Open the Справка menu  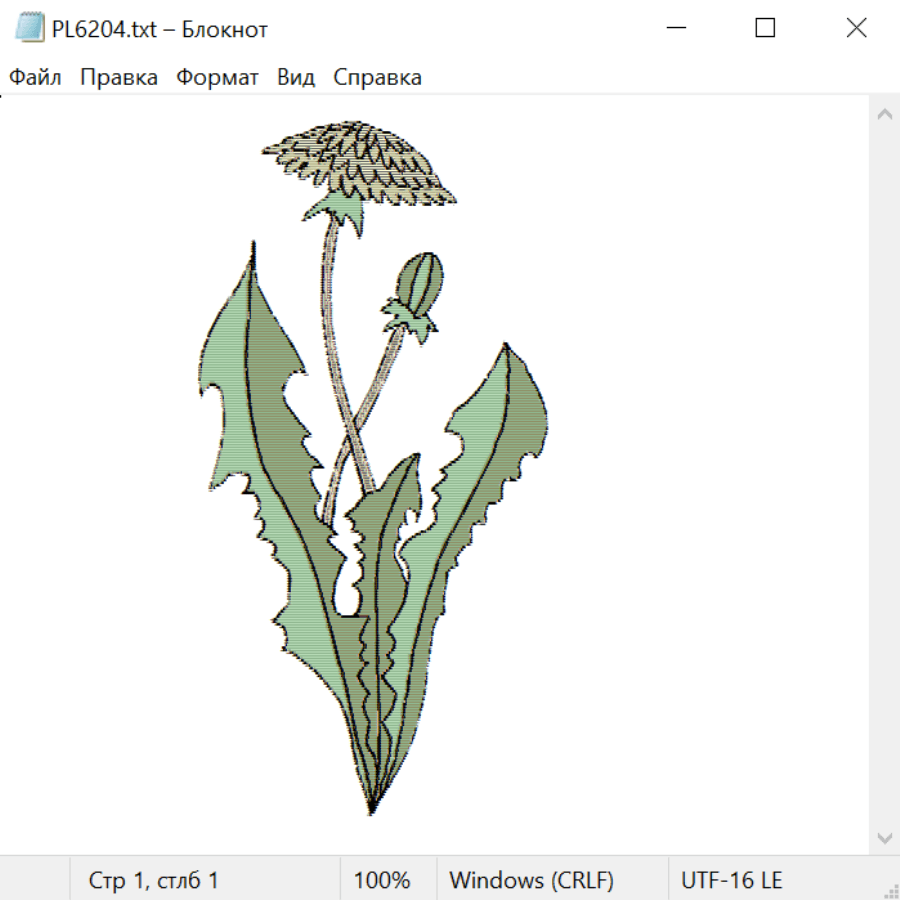point(377,77)
